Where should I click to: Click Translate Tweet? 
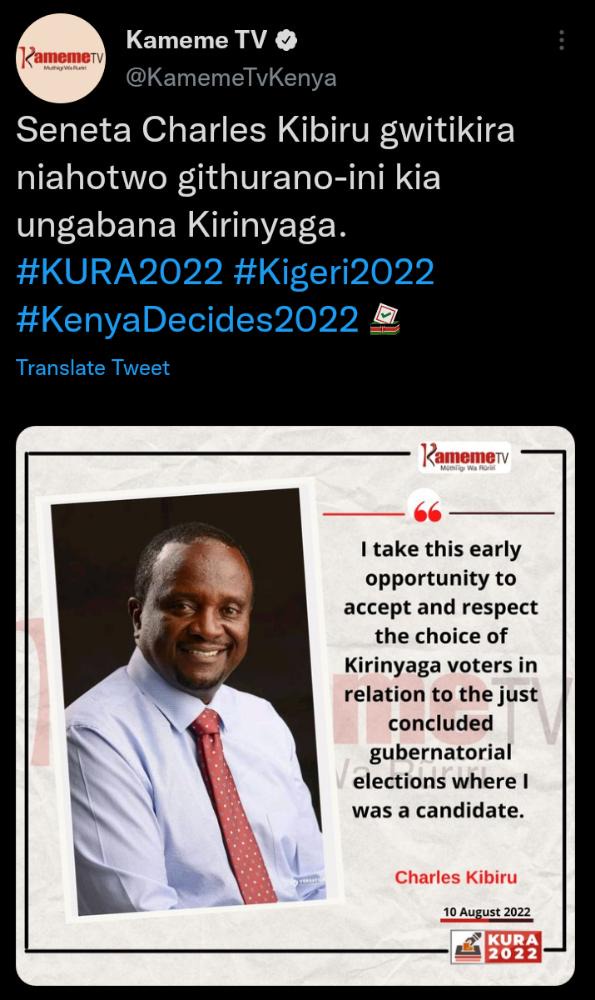pyautogui.click(x=93, y=368)
